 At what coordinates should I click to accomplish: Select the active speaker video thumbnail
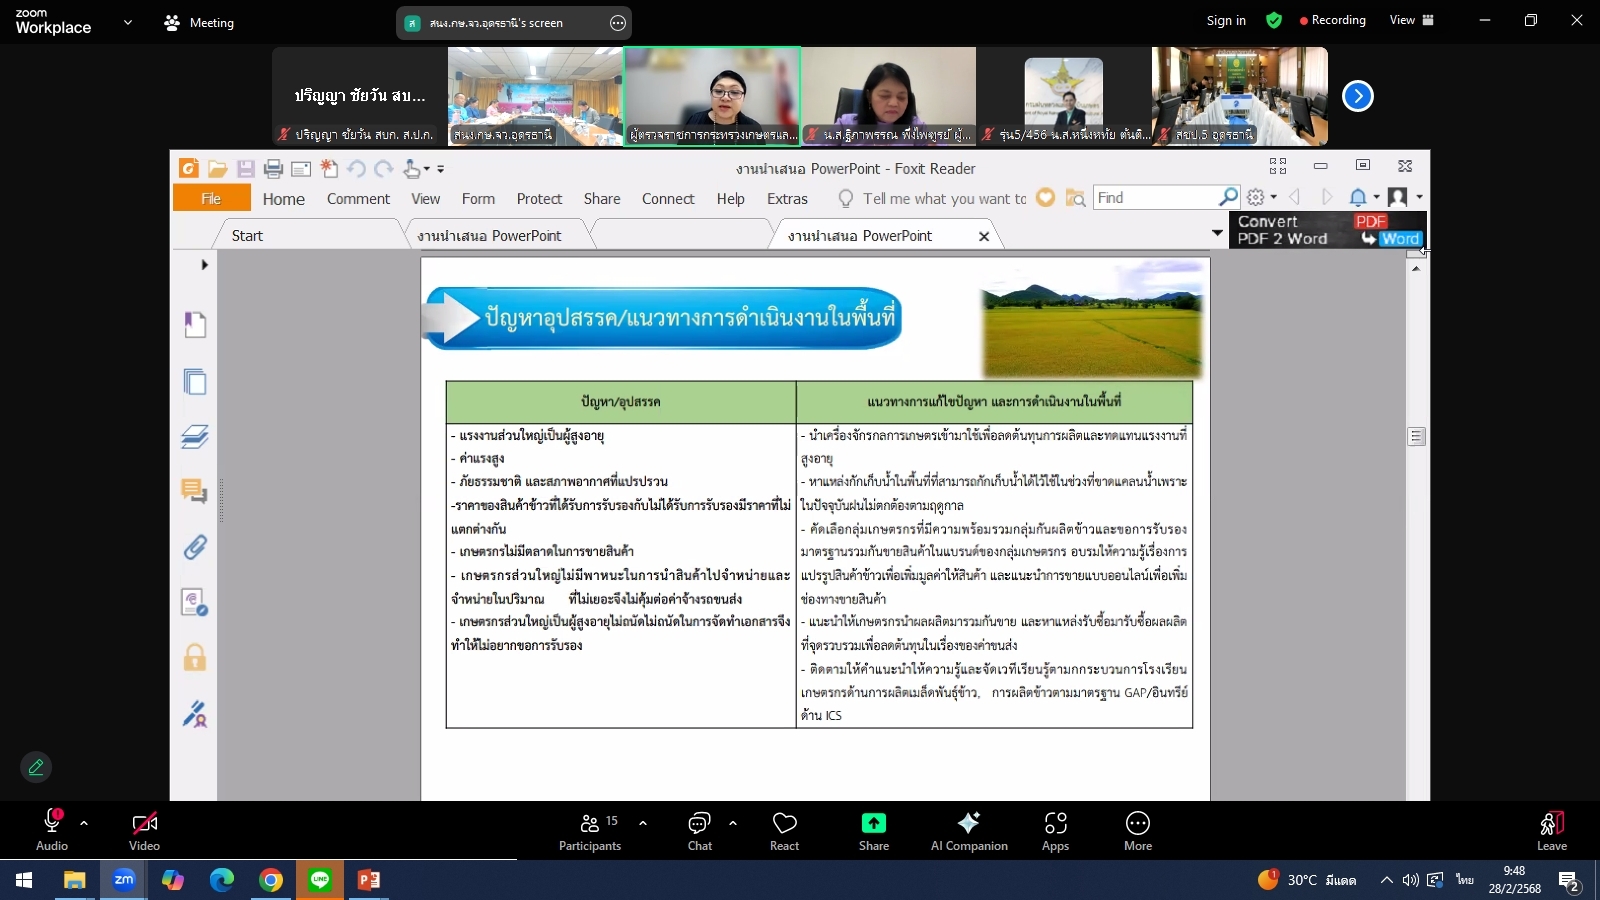point(712,96)
